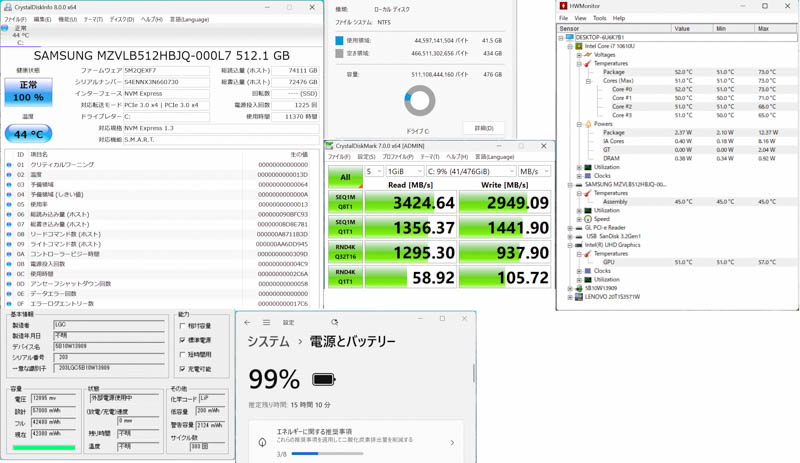Click the Settings window vertical scrollbar

(x=474, y=373)
